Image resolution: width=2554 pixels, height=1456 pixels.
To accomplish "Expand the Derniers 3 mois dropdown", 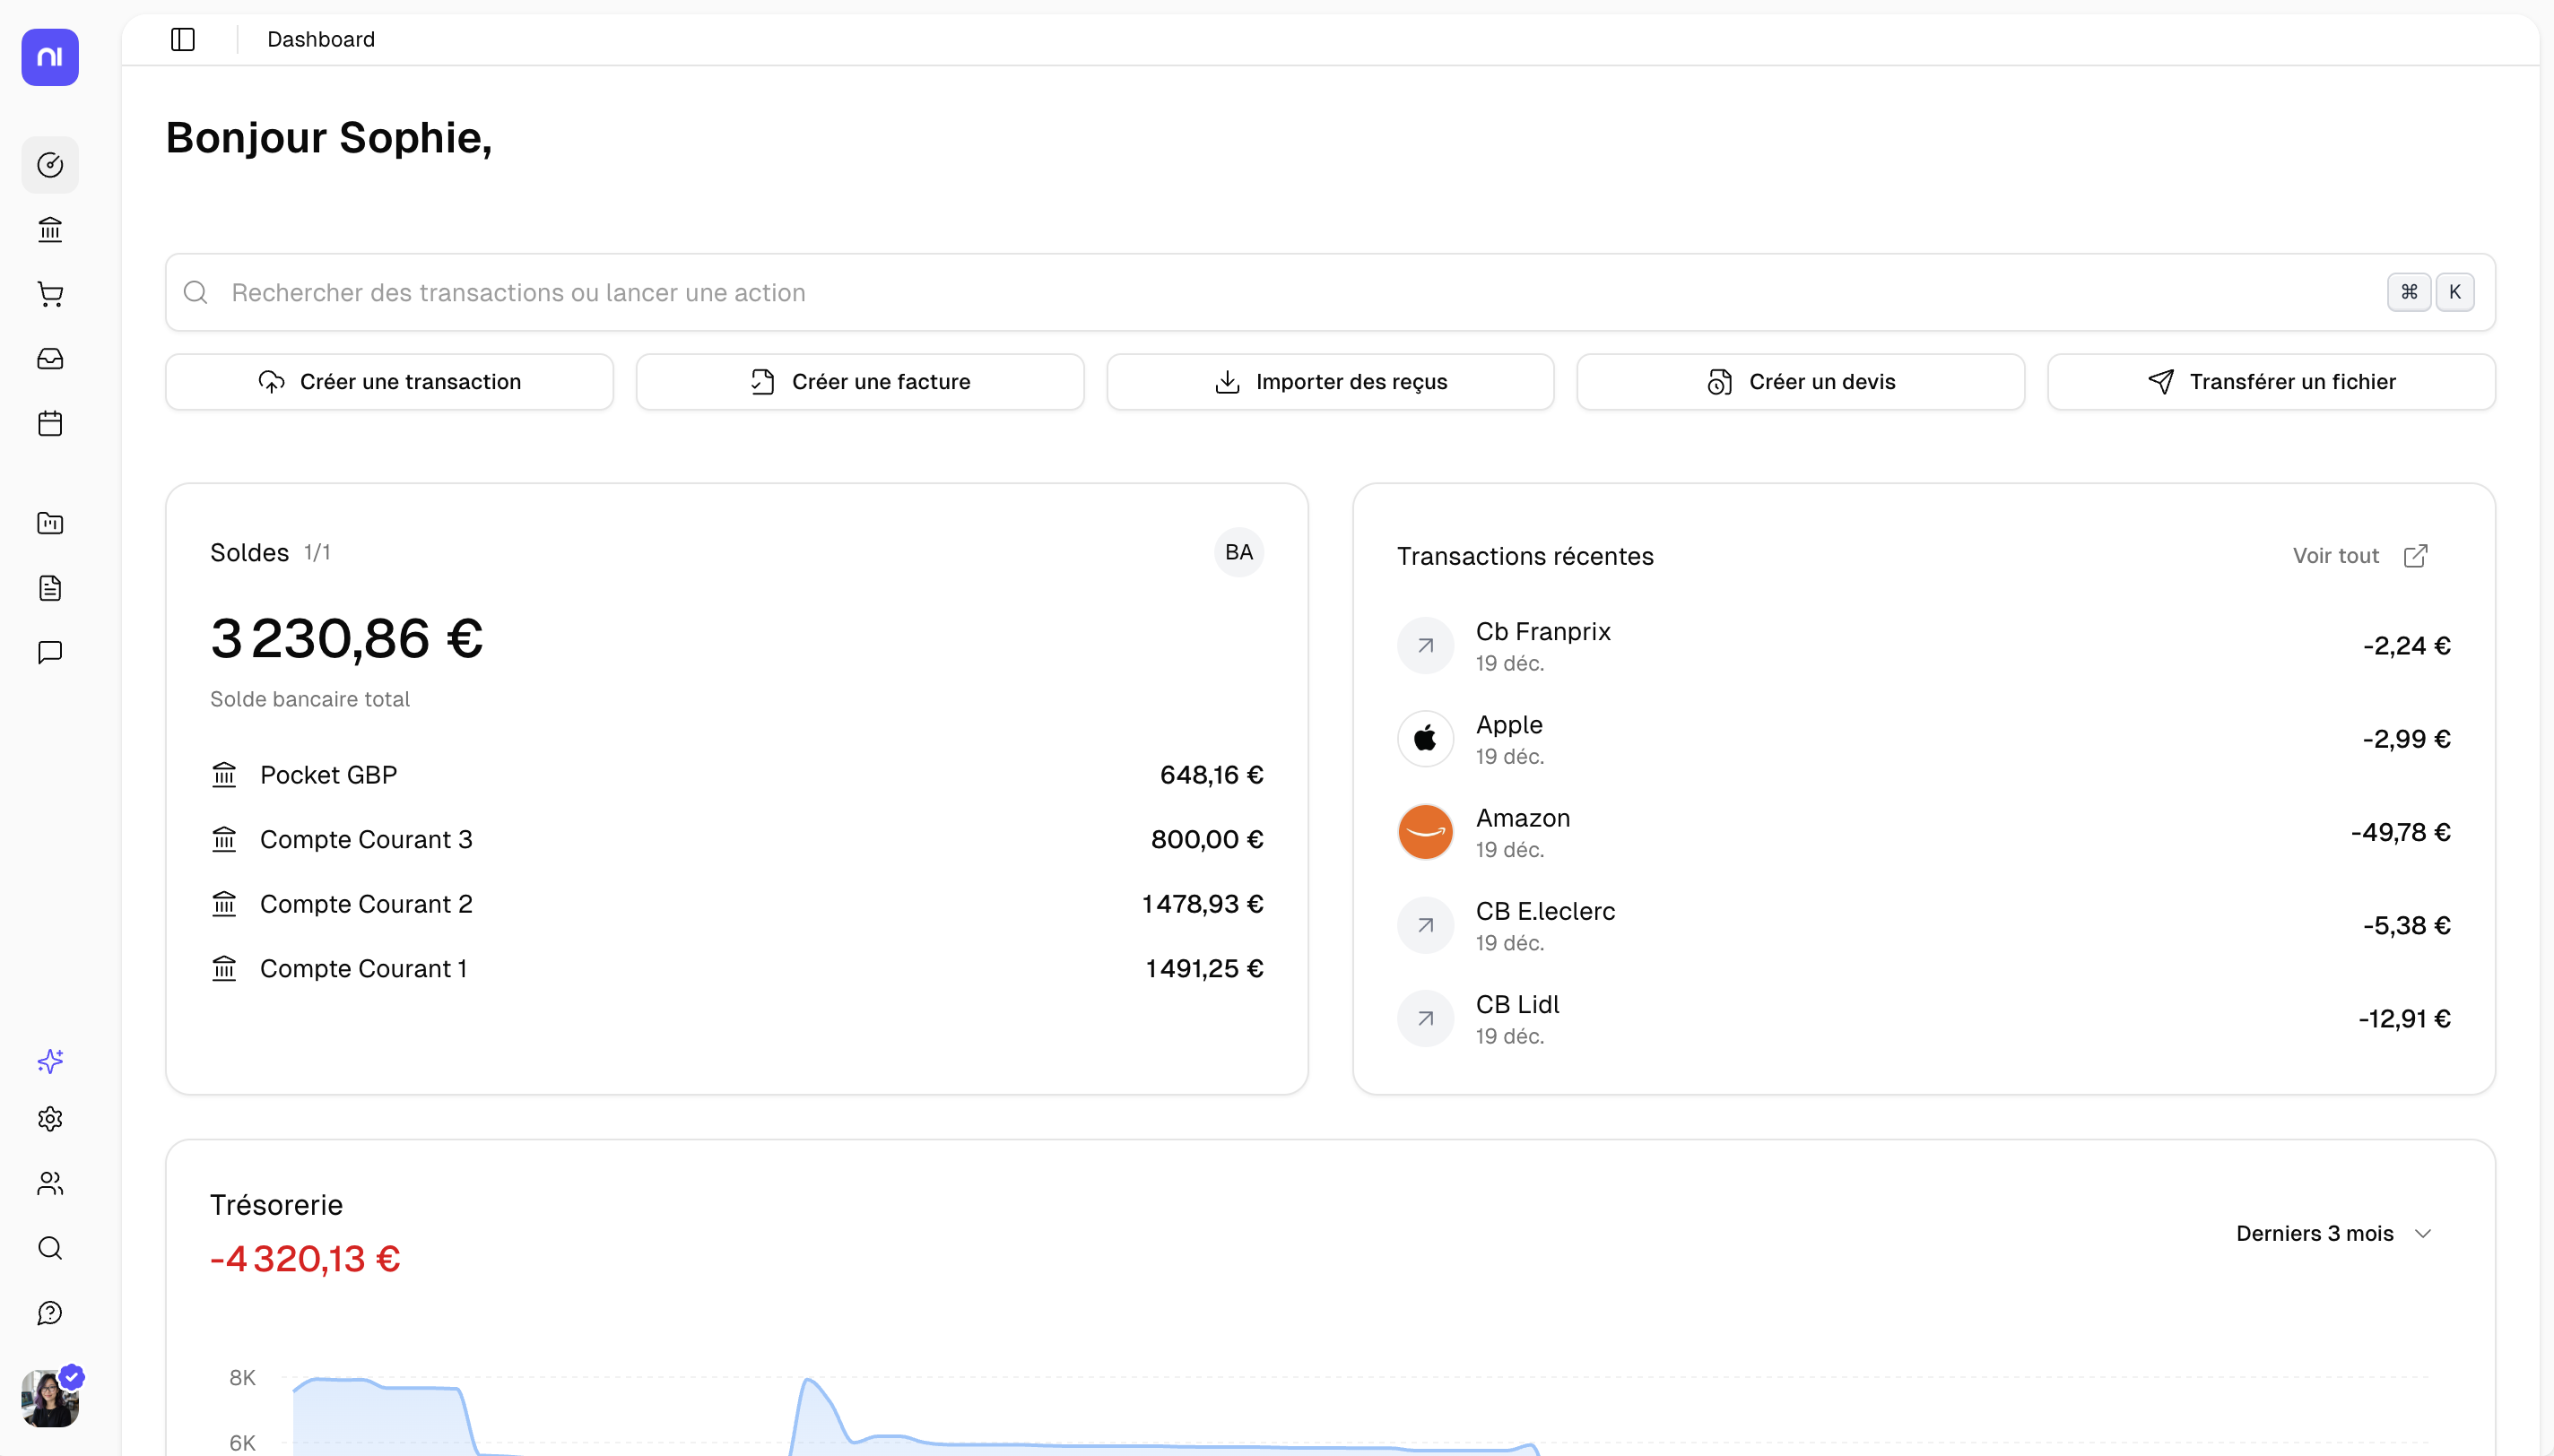I will (x=2333, y=1233).
